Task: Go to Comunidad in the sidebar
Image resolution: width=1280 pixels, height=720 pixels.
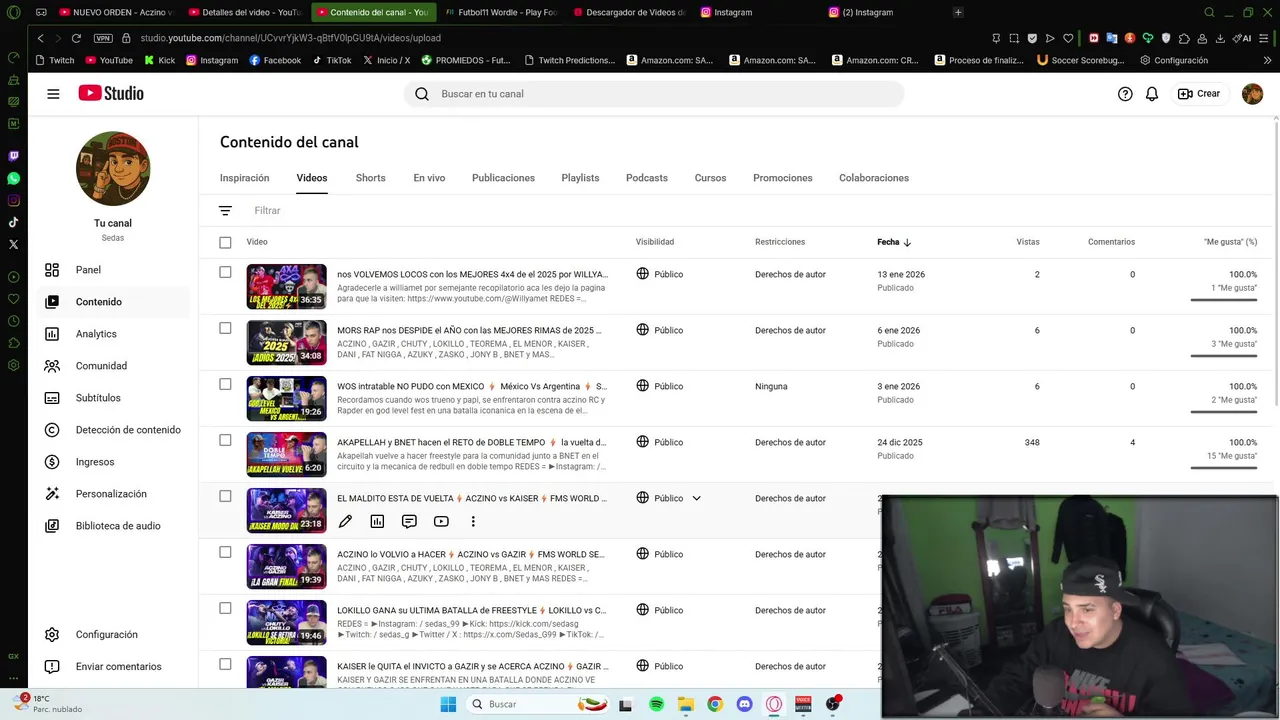Action: tap(113, 366)
